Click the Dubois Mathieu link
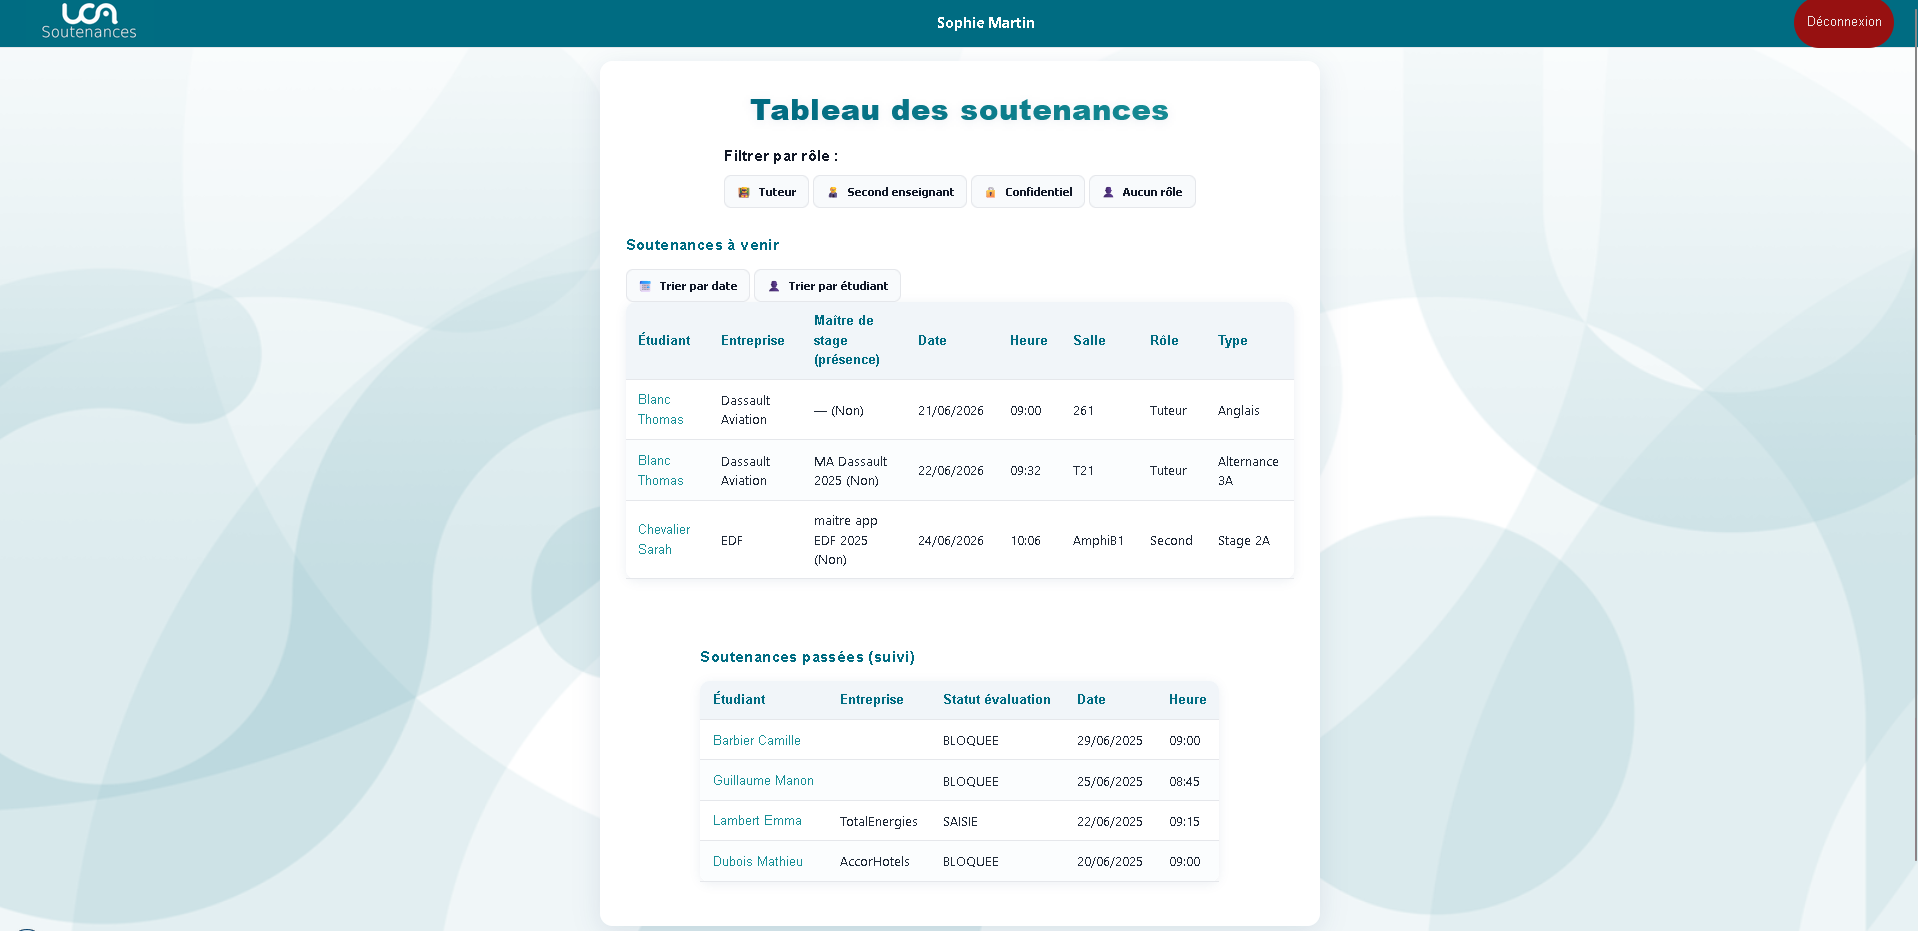This screenshot has width=1918, height=931. (x=757, y=861)
